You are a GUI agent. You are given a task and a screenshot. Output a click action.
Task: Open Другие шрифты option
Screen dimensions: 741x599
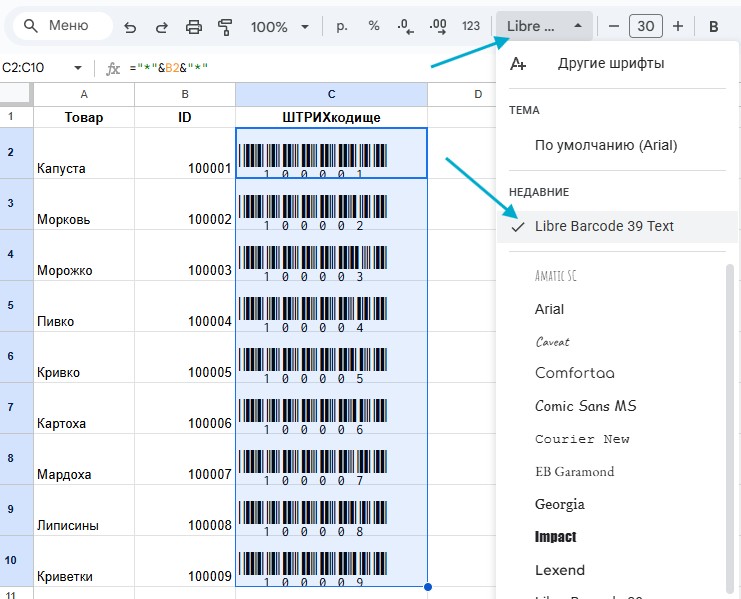coord(611,63)
